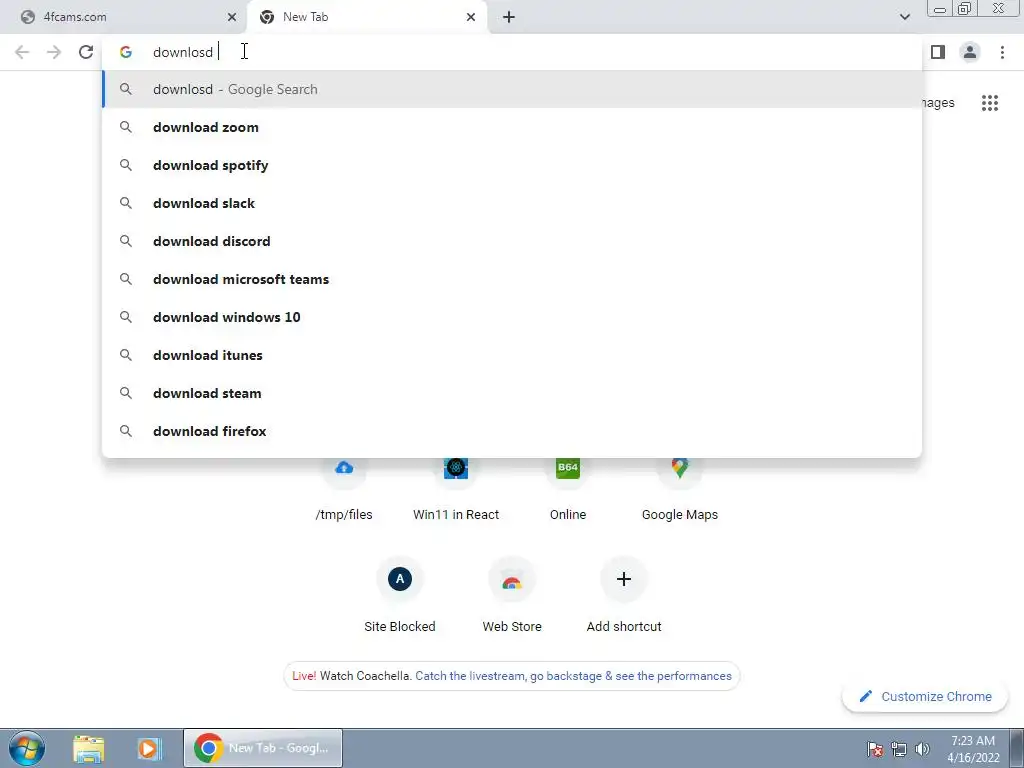Open the Chrome three-dot menu
Screen dimensions: 1024x768
pyautogui.click(x=1002, y=52)
